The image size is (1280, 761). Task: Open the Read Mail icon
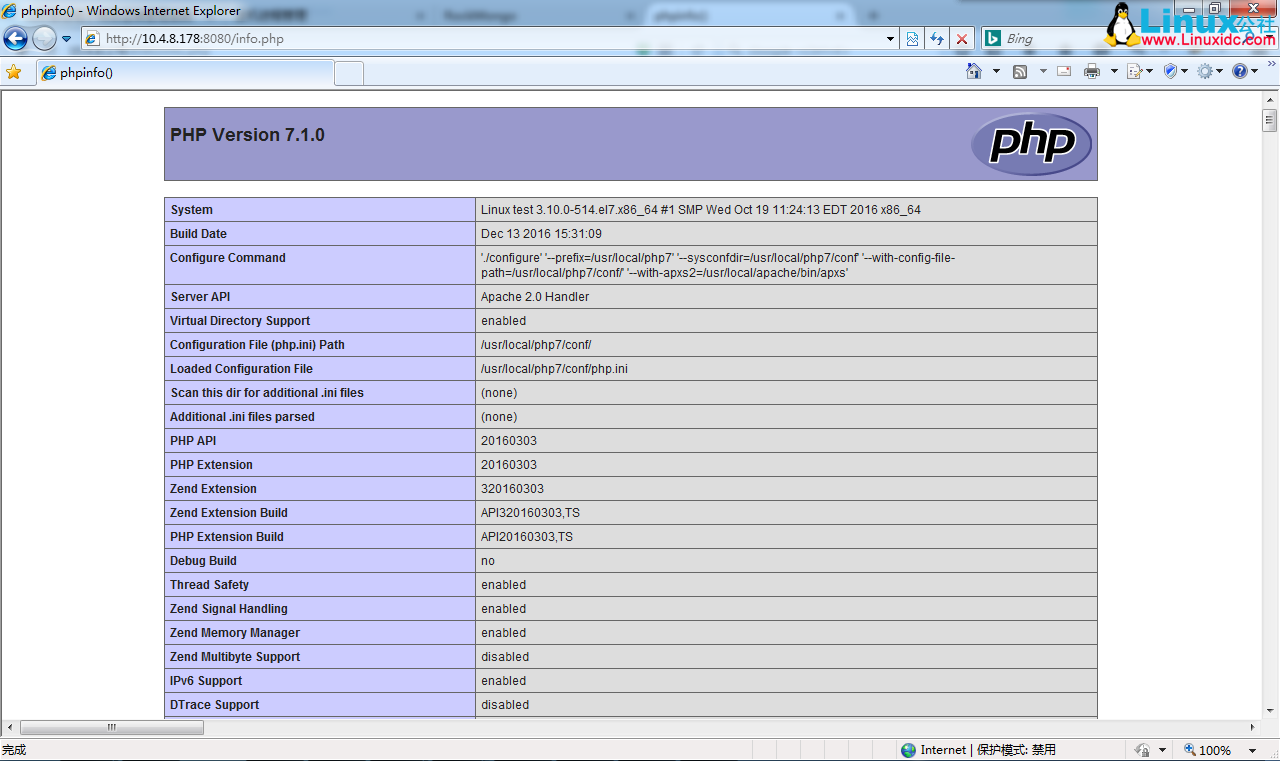point(1064,71)
